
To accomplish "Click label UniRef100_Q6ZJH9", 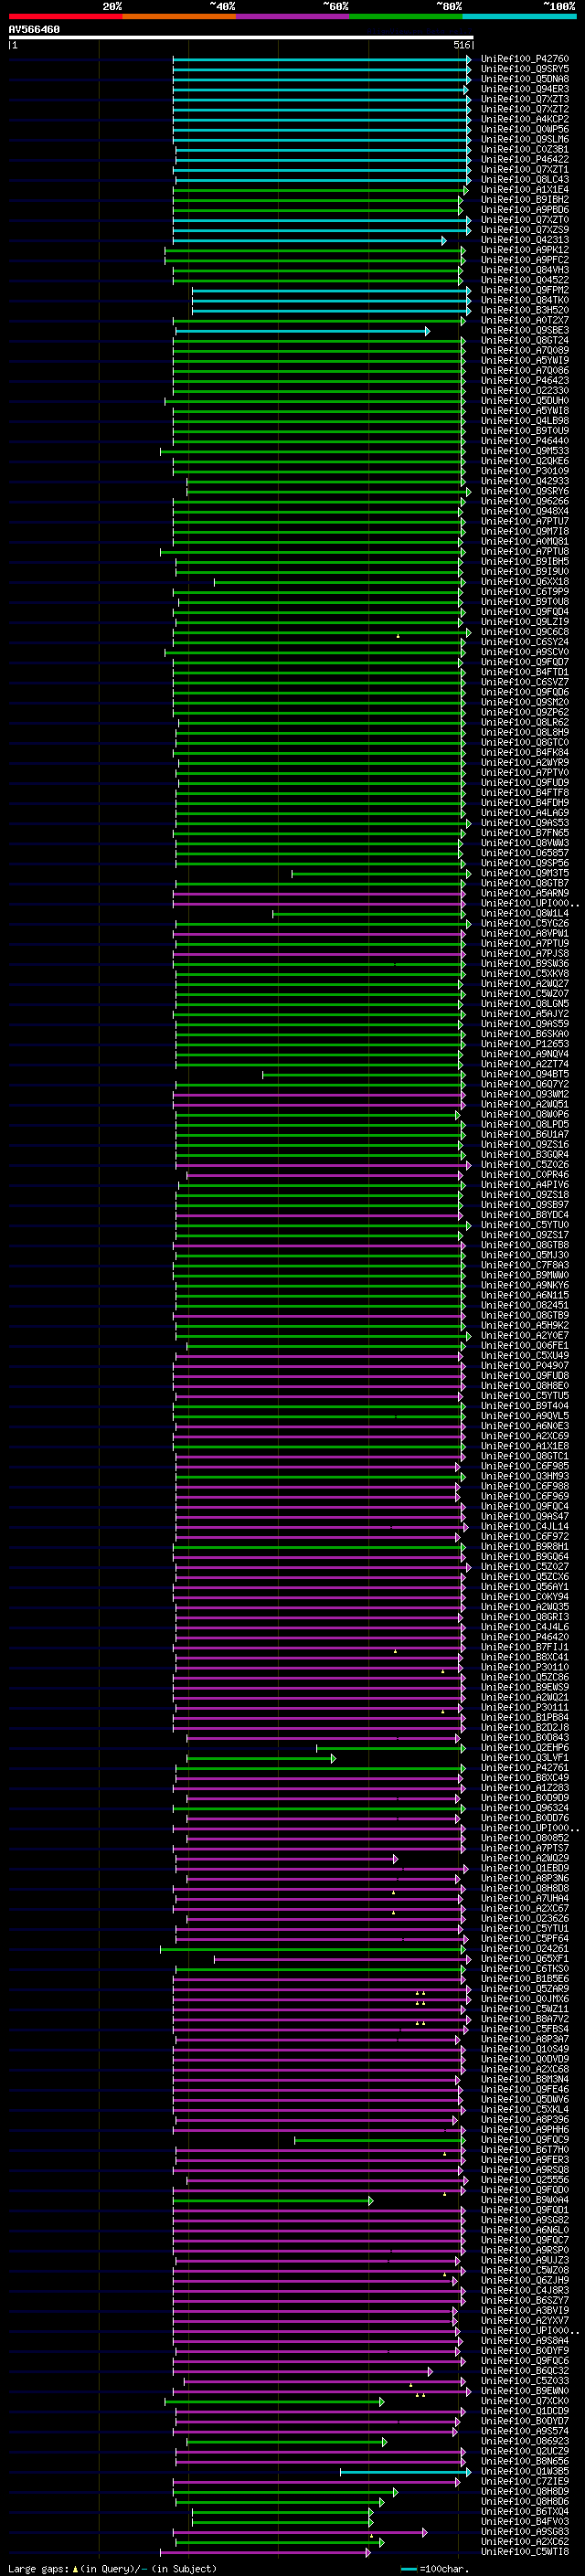I will click(525, 2281).
